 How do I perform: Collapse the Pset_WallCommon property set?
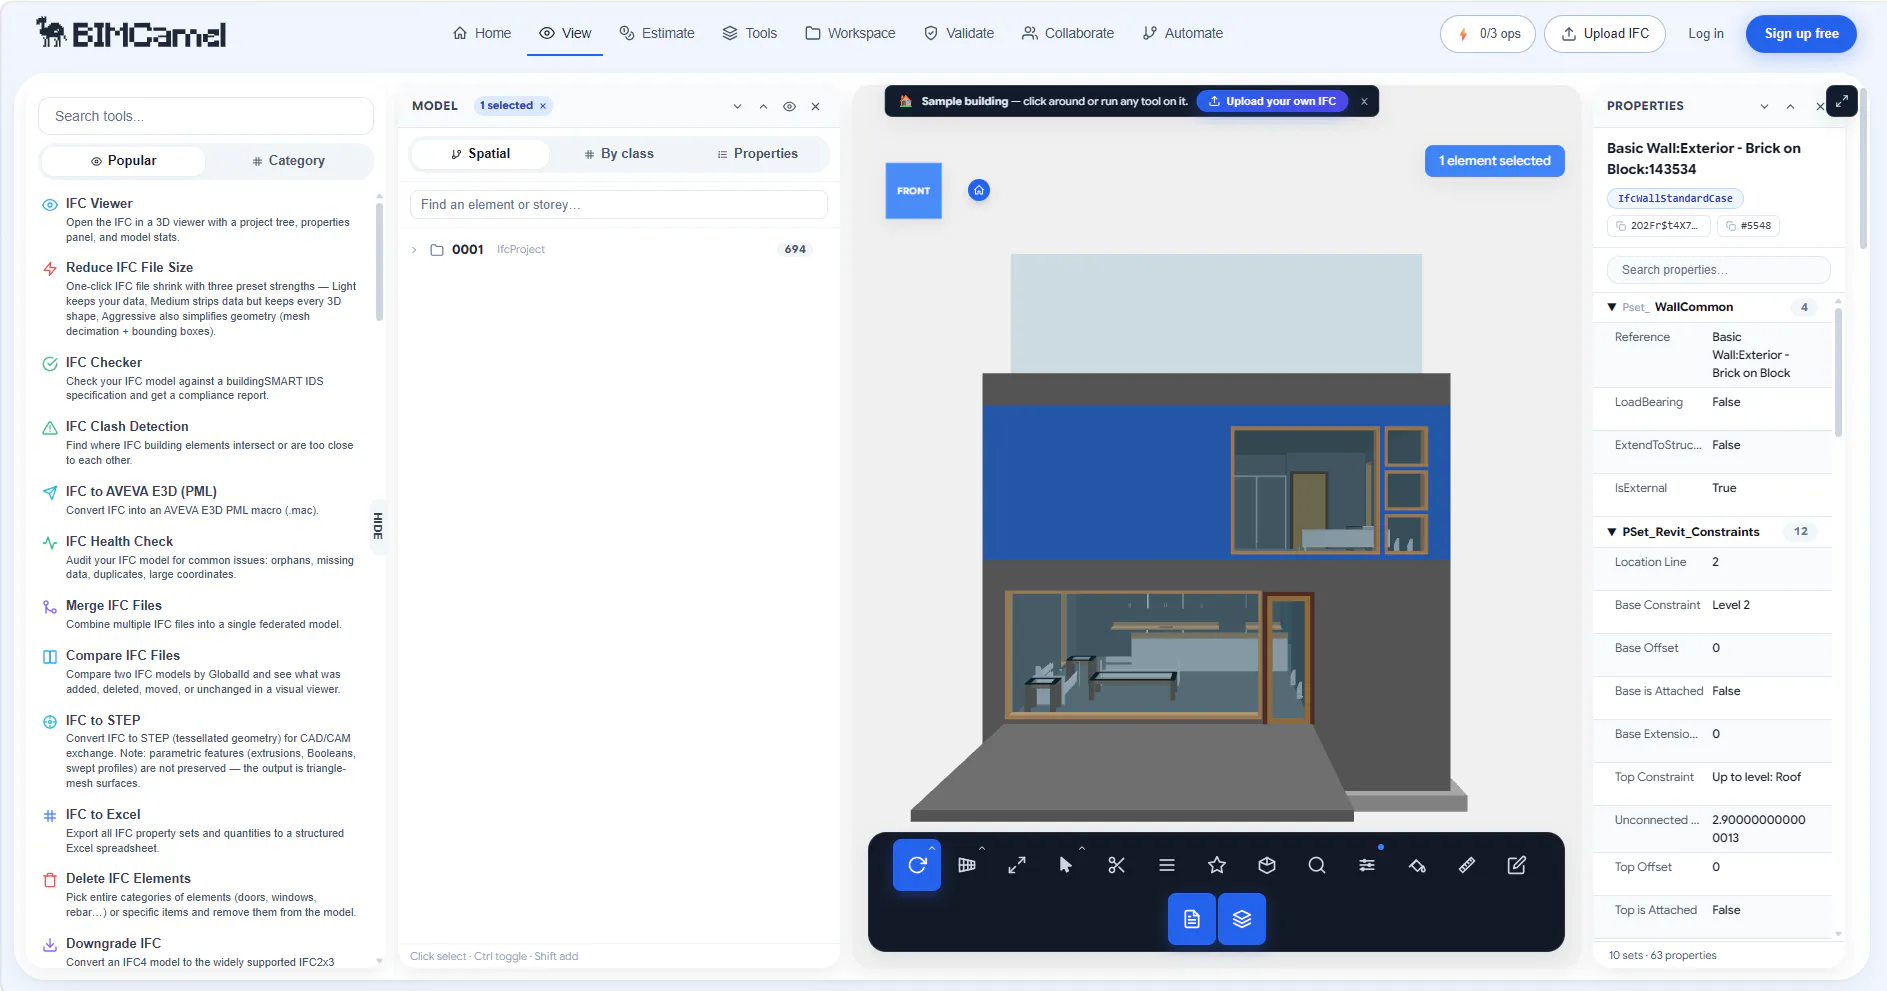point(1612,307)
